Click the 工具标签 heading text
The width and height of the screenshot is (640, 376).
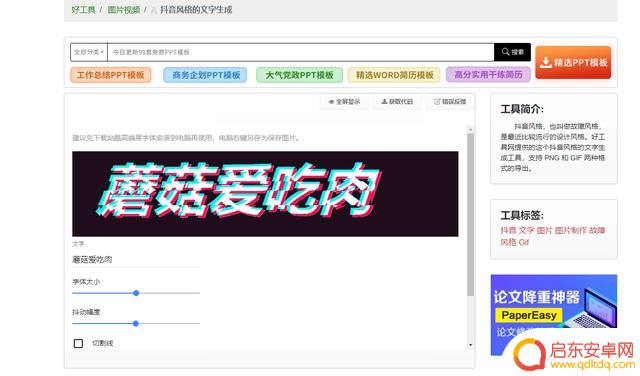tap(522, 216)
